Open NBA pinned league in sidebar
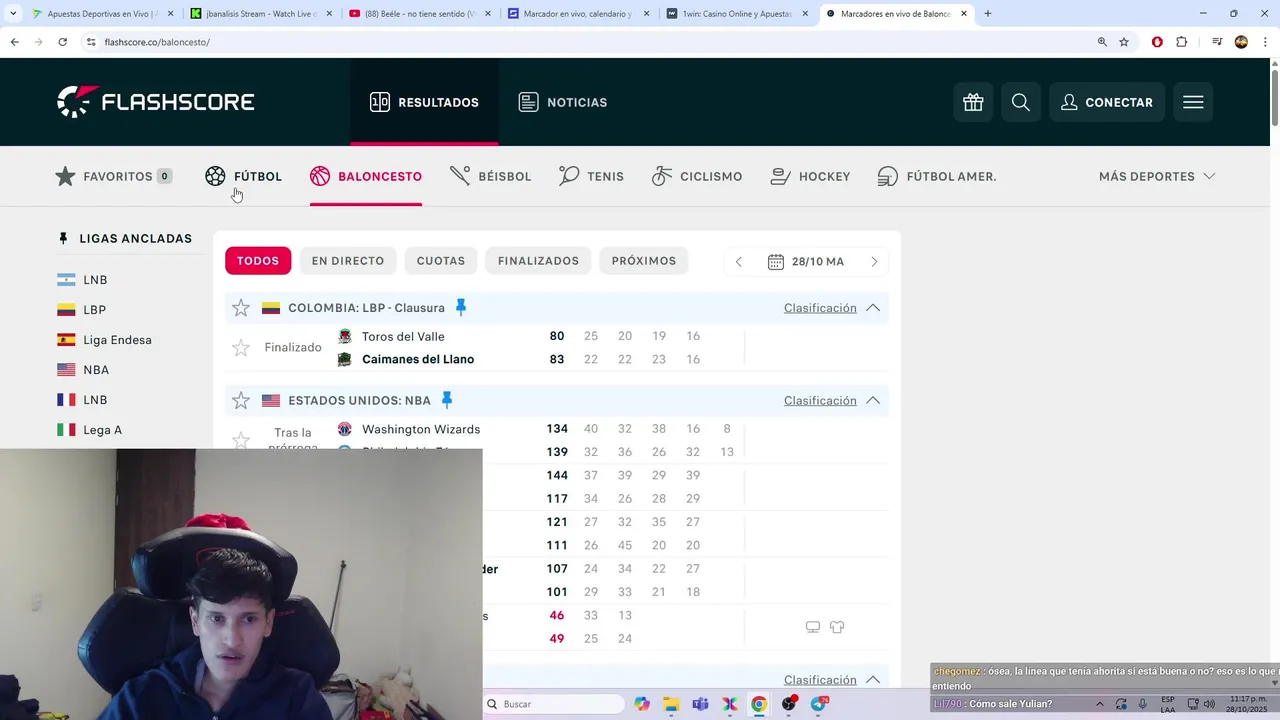 tap(96, 370)
